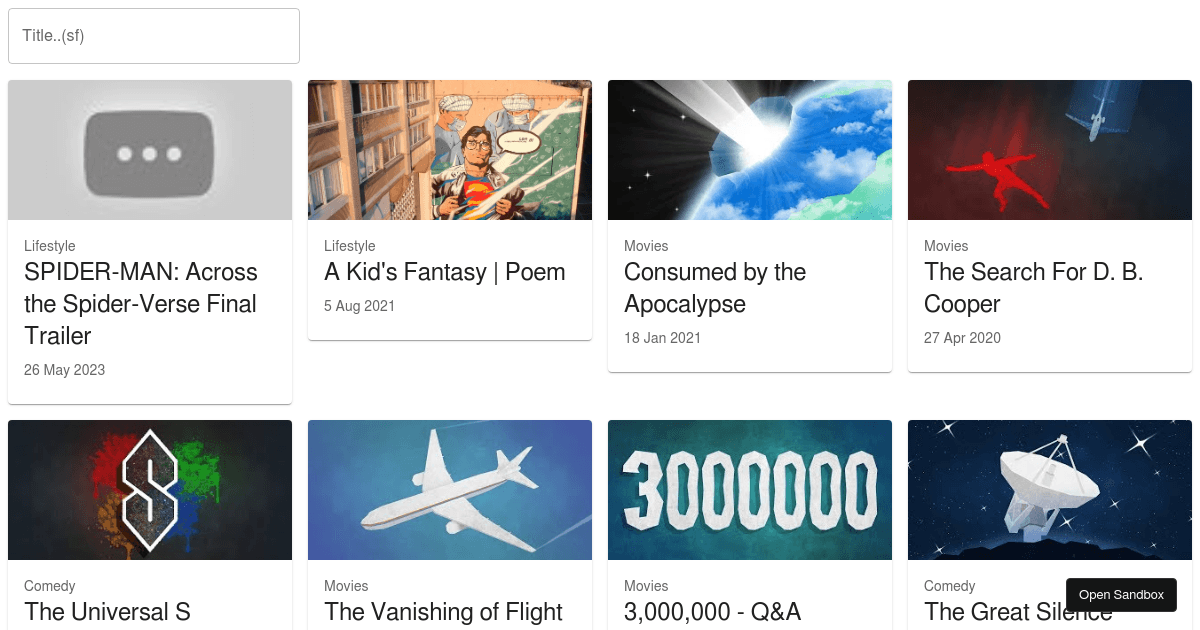
Task: Click the 3000000 number thumbnail
Action: (750, 490)
